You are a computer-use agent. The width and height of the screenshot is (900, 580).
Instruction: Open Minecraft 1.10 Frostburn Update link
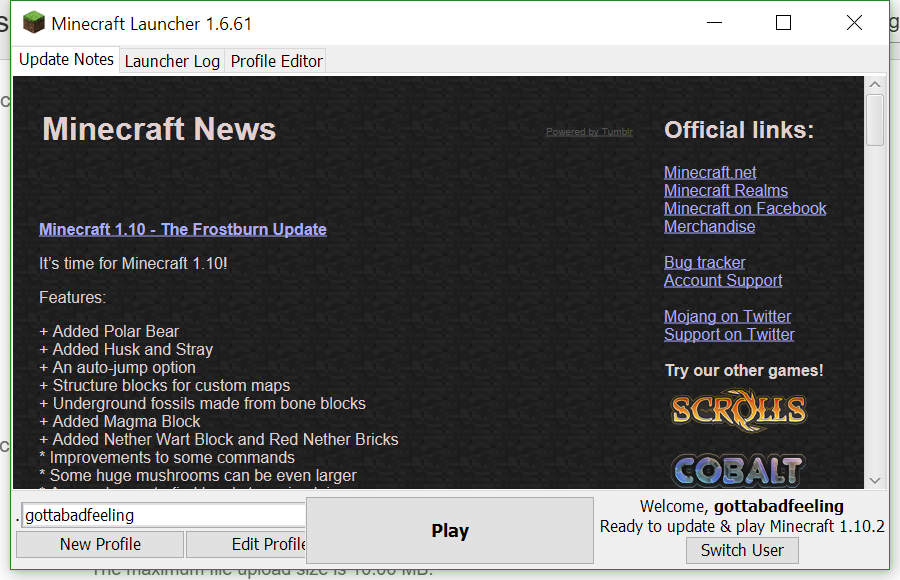point(183,229)
